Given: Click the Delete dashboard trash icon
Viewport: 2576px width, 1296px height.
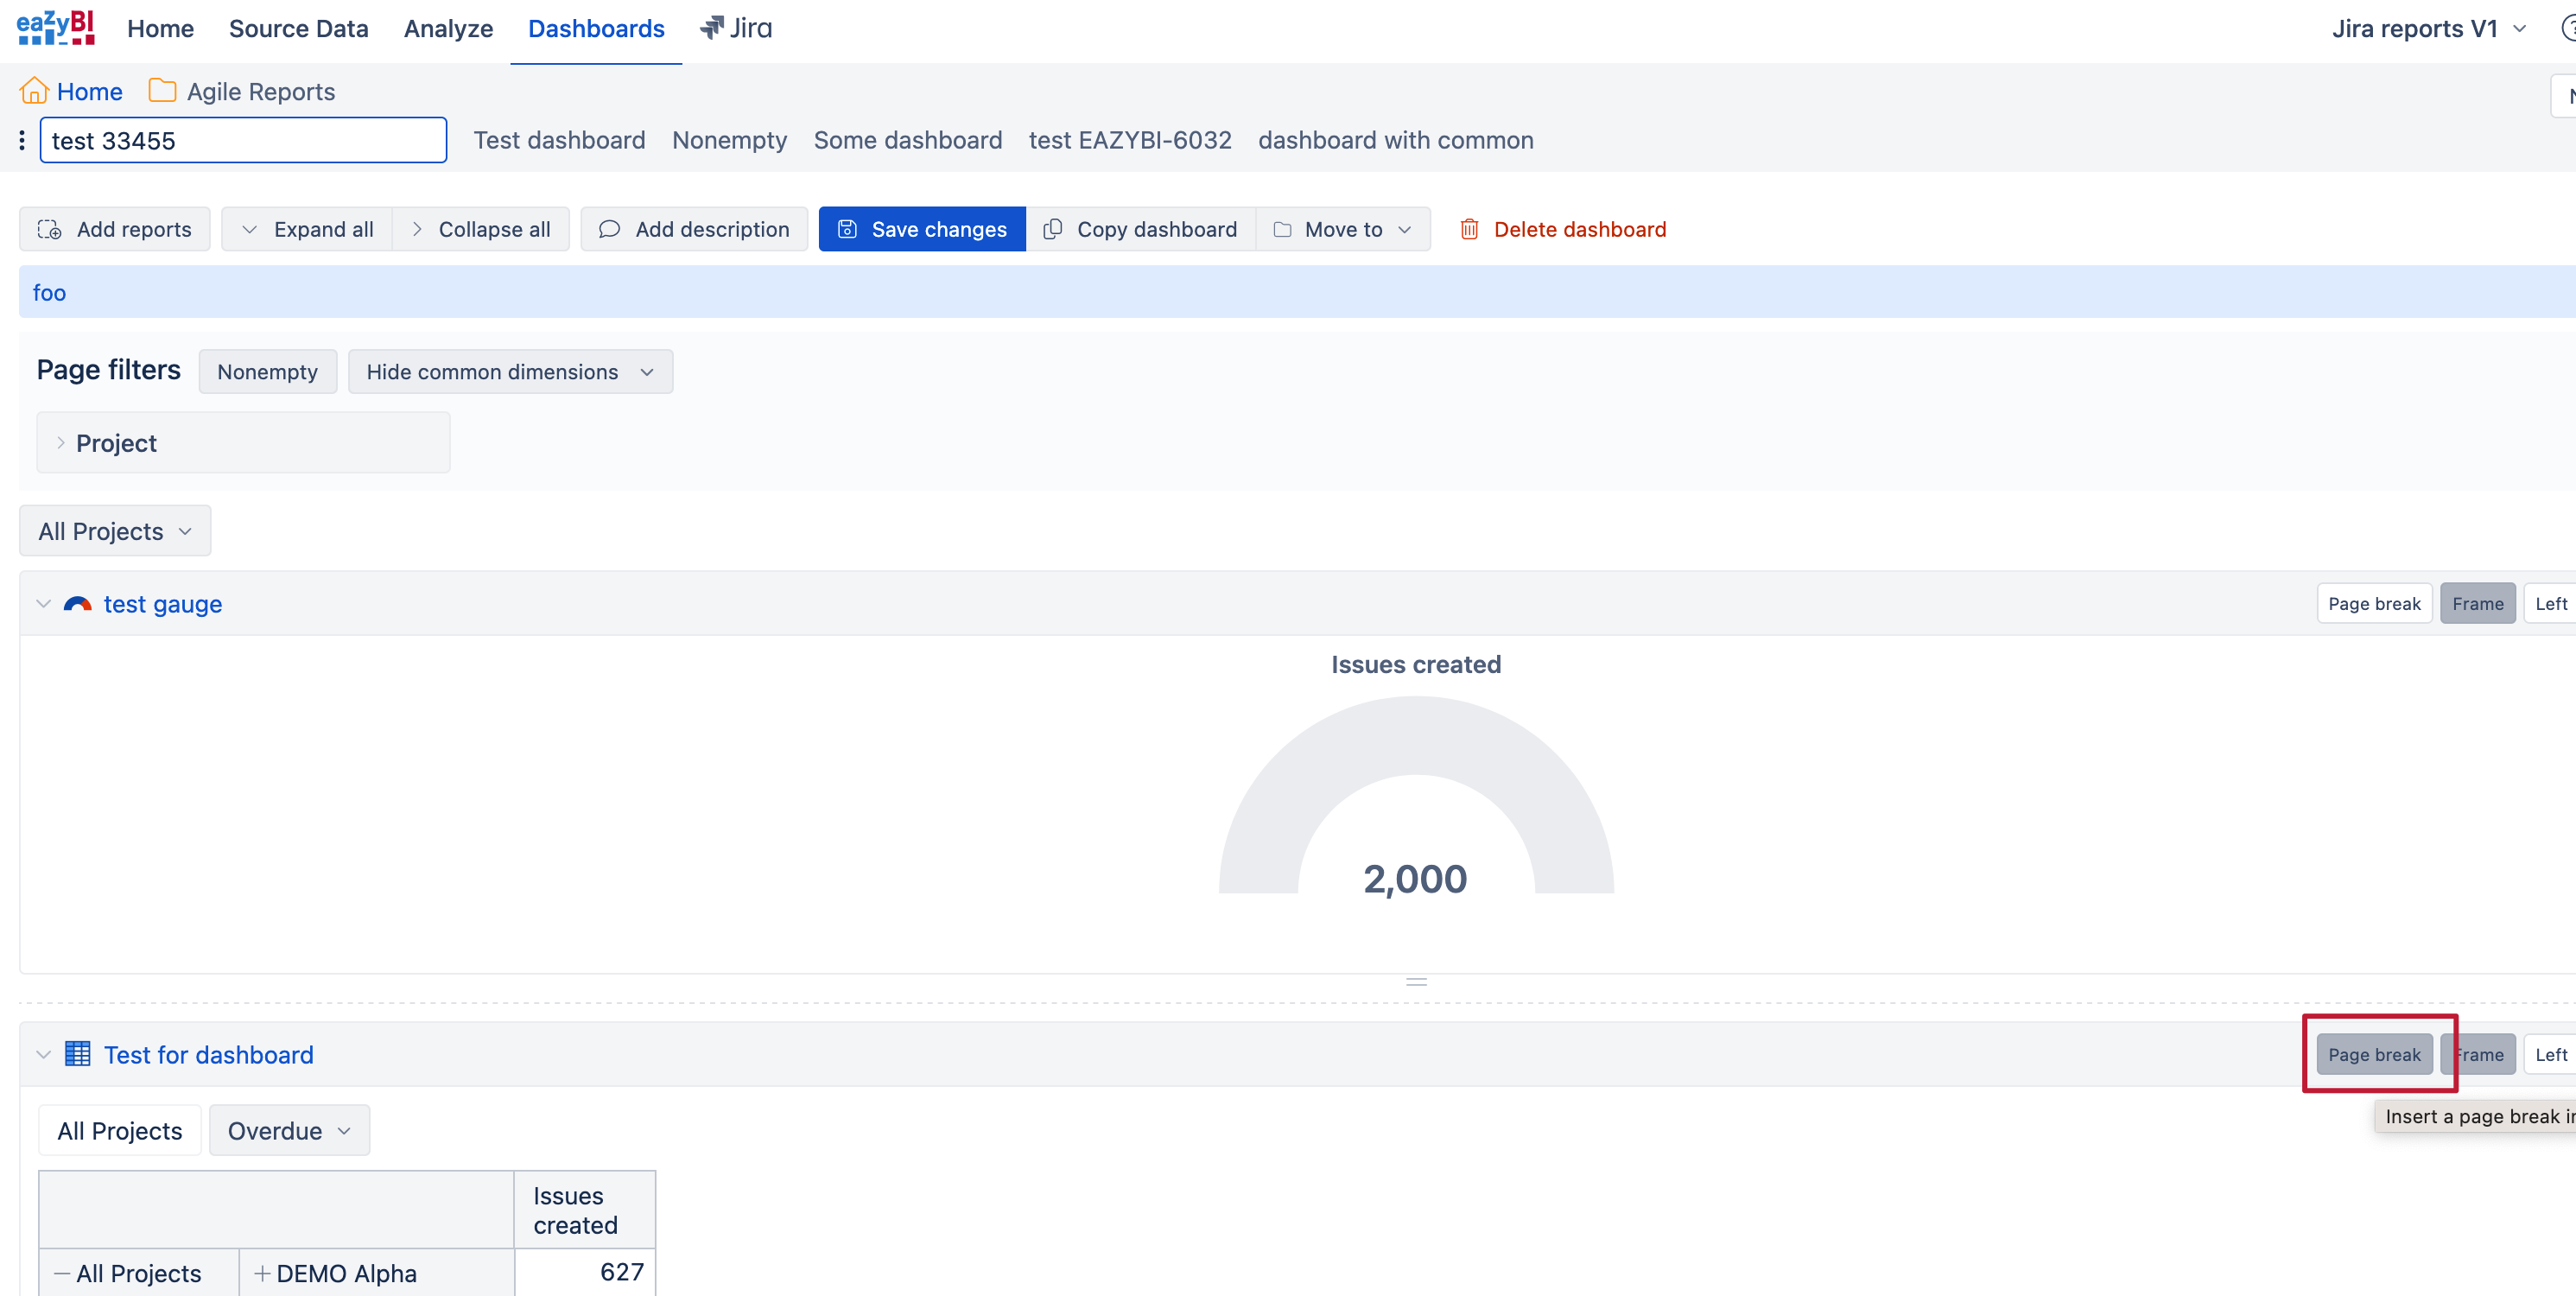Looking at the screenshot, I should coord(1469,229).
